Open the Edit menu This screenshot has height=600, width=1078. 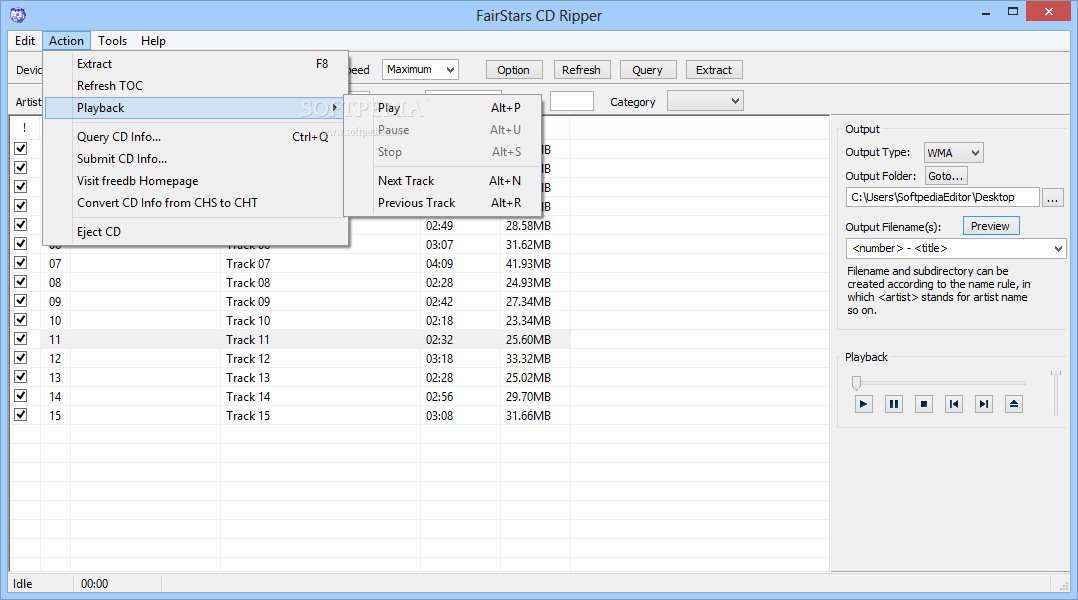[x=25, y=41]
